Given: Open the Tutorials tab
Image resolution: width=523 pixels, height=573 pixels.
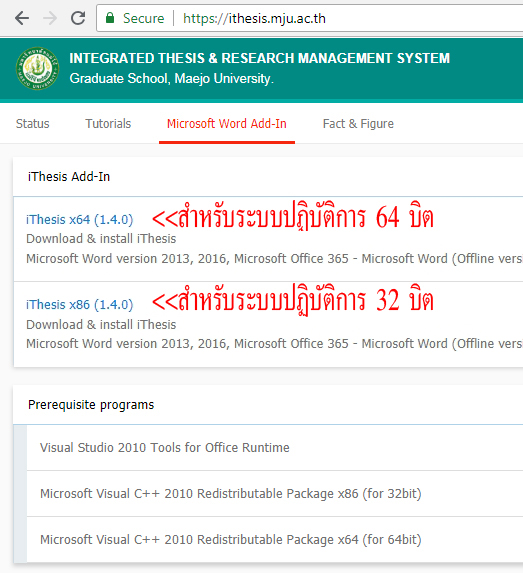Looking at the screenshot, I should pyautogui.click(x=108, y=124).
